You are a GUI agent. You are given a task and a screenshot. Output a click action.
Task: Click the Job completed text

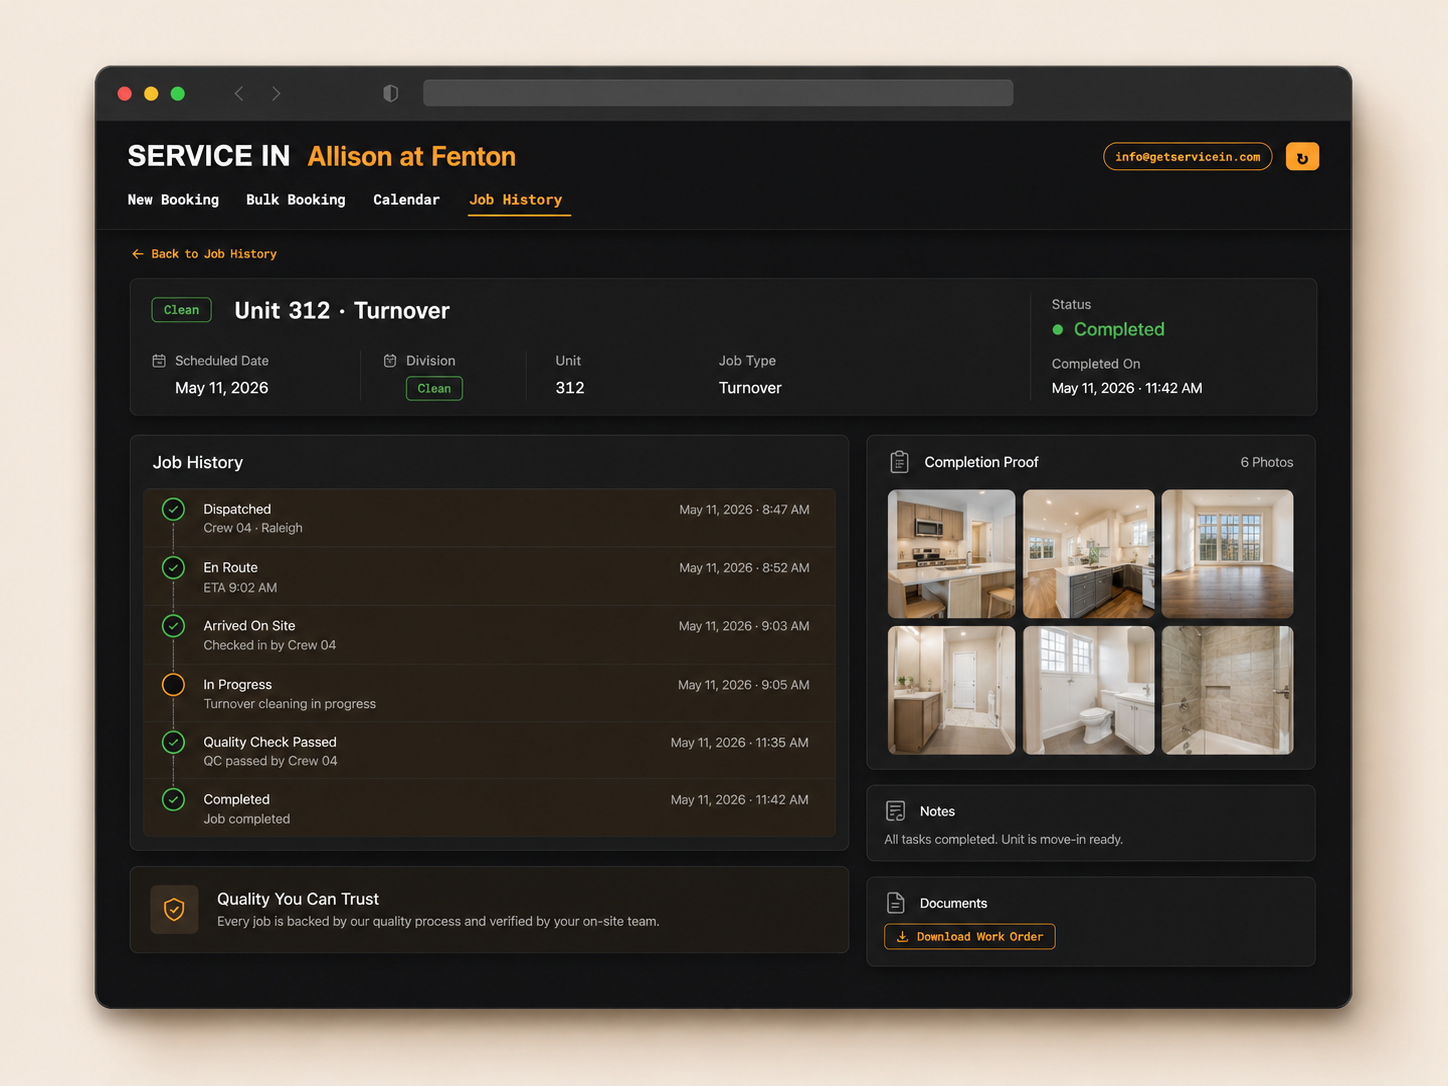click(x=247, y=819)
